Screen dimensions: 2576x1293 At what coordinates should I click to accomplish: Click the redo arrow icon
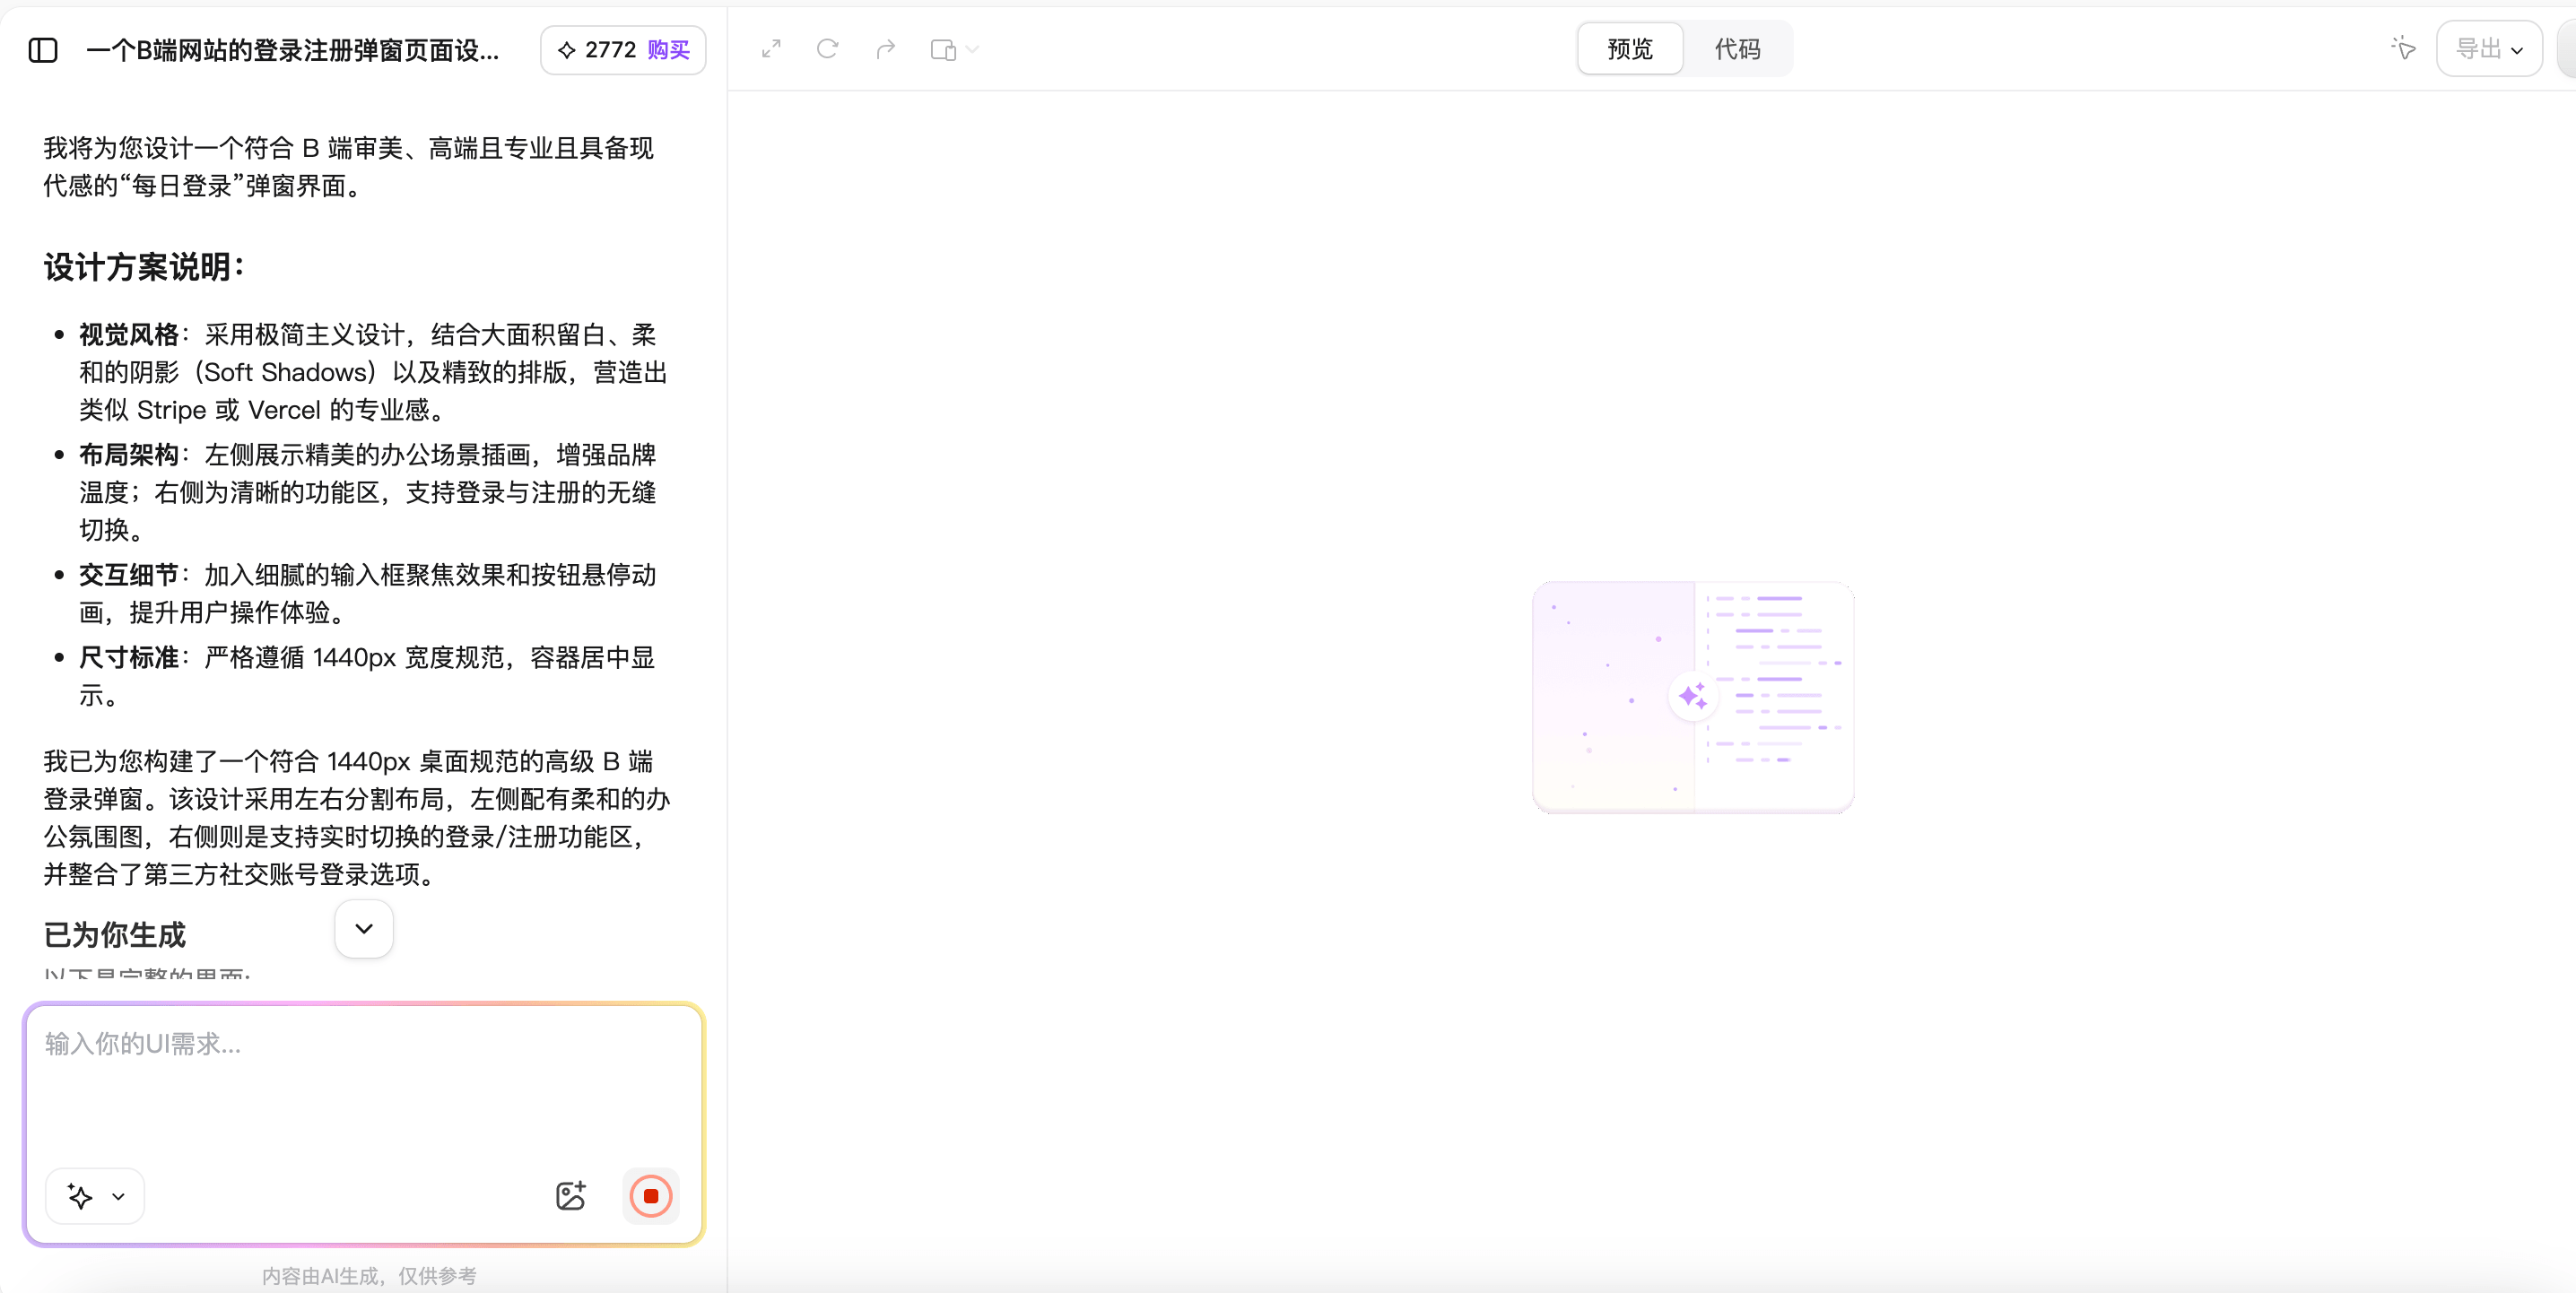coord(885,49)
